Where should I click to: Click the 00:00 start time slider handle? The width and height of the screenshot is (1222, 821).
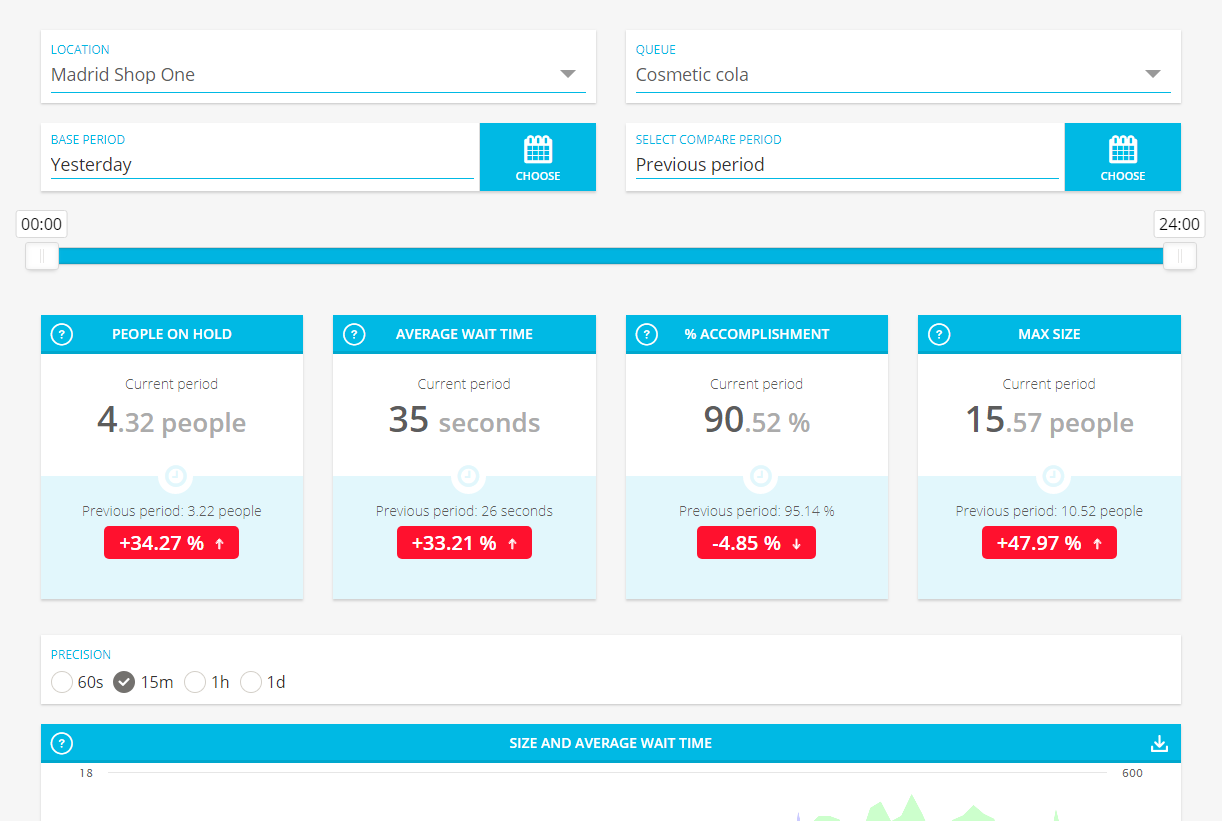coord(42,257)
